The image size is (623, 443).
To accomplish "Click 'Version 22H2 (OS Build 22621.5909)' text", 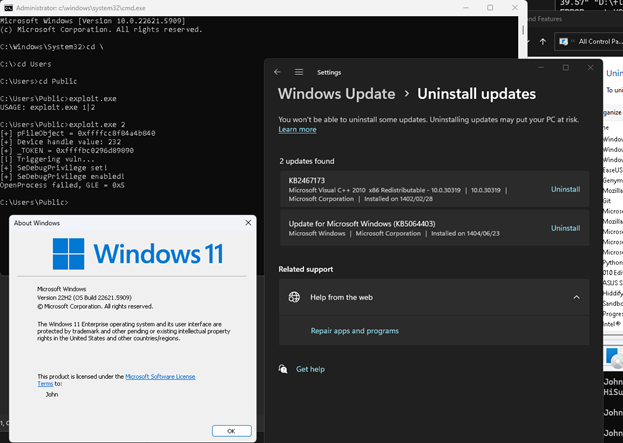I will tap(84, 298).
